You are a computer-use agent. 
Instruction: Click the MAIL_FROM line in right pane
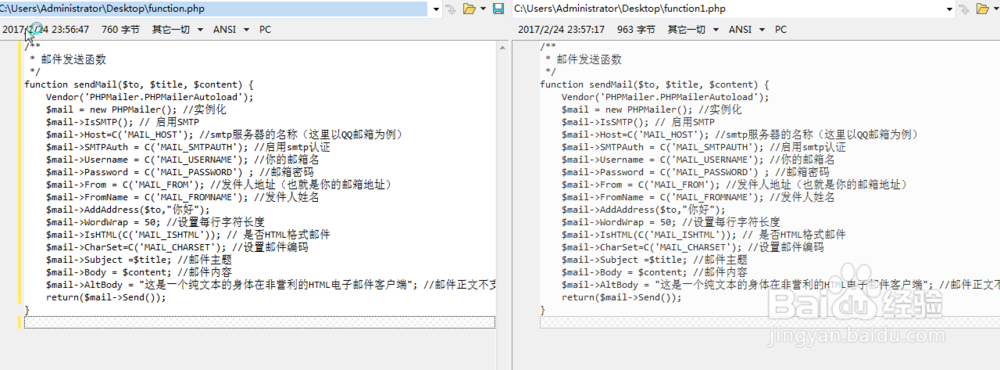[x=734, y=184]
